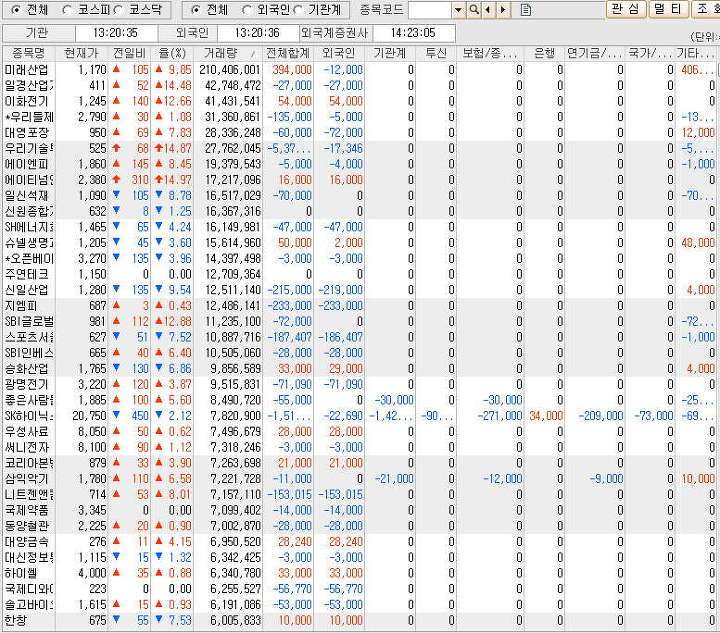Sort by 거래량 column header

[228, 53]
